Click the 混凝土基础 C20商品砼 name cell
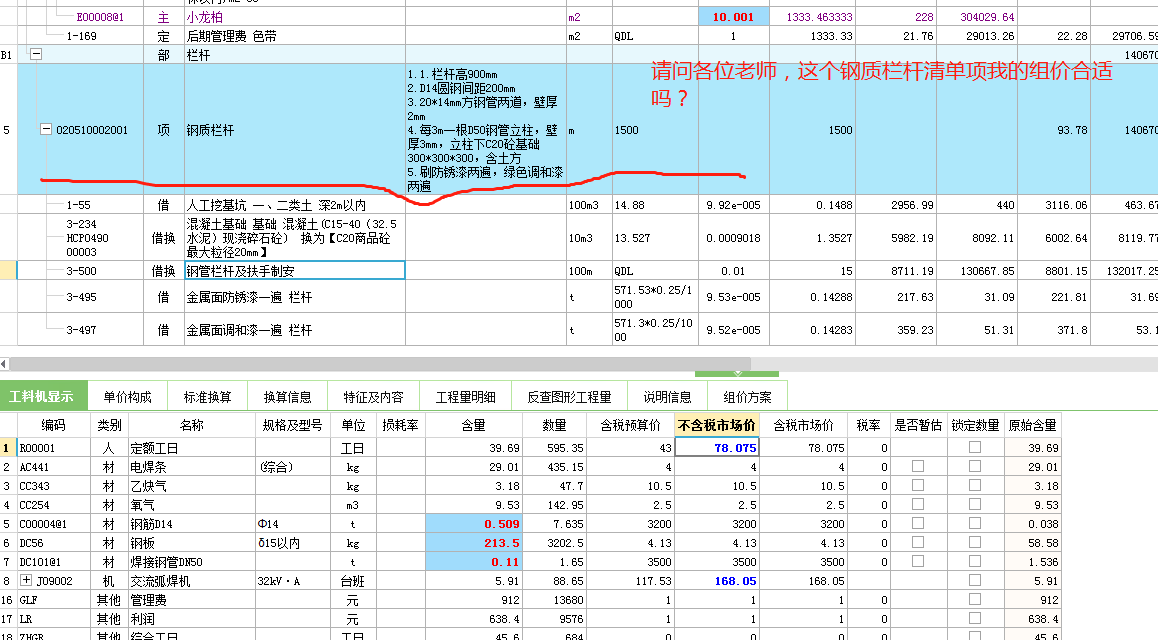The height and width of the screenshot is (640, 1158). pos(295,238)
